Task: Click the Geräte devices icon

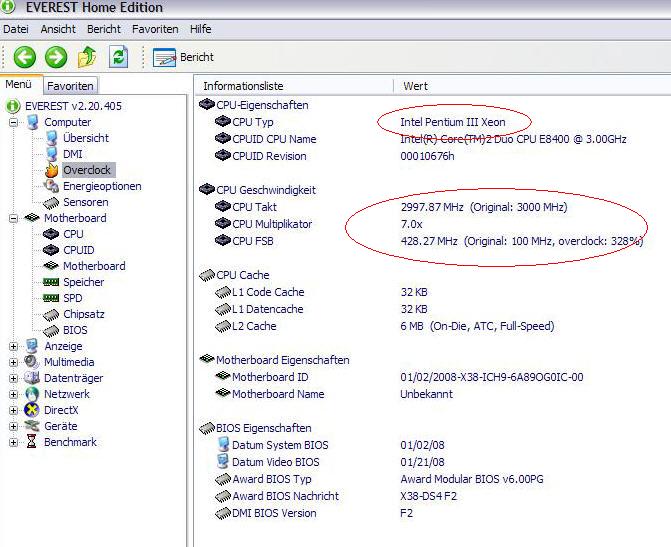Action: click(x=32, y=426)
